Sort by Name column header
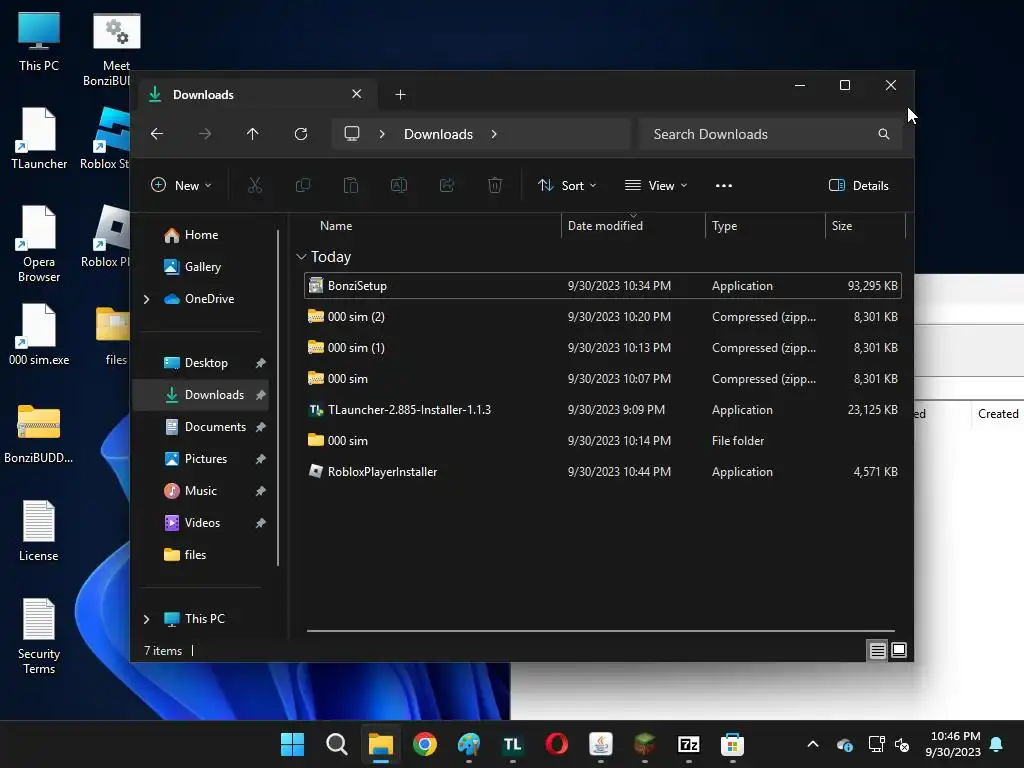The height and width of the screenshot is (768, 1024). pos(336,226)
